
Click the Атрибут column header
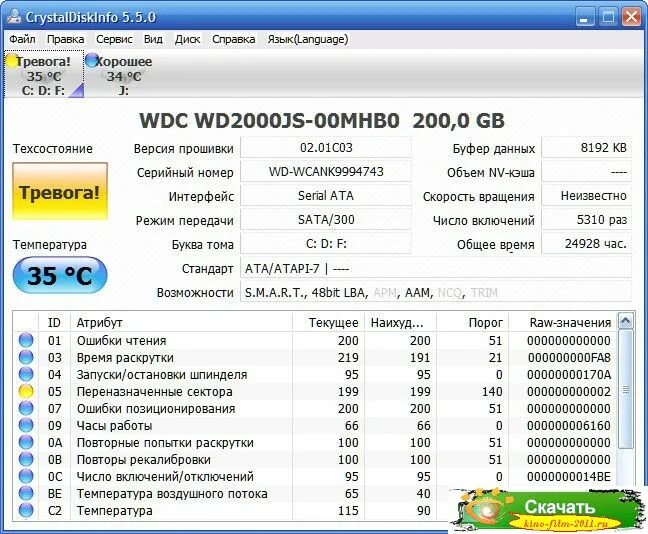tap(182, 322)
